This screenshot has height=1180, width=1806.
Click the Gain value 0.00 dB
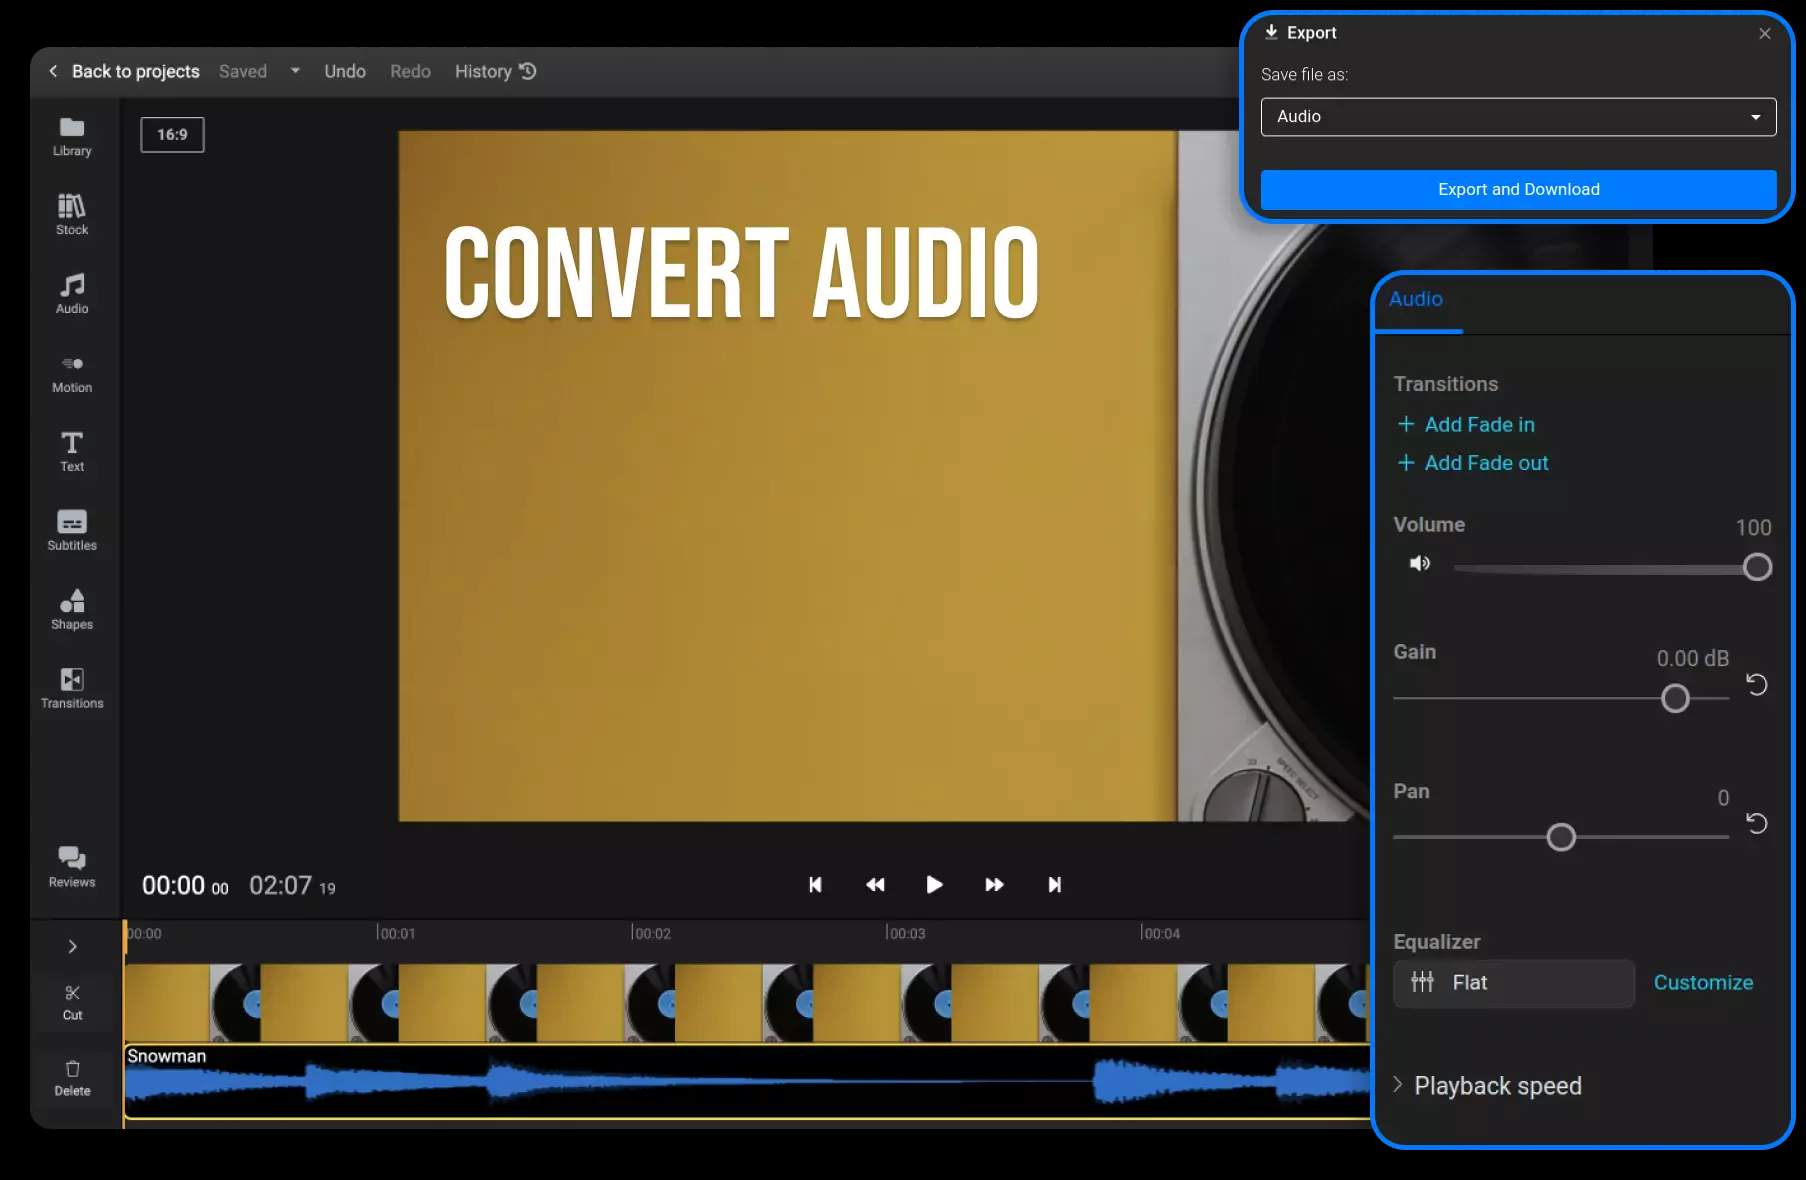tap(1692, 659)
